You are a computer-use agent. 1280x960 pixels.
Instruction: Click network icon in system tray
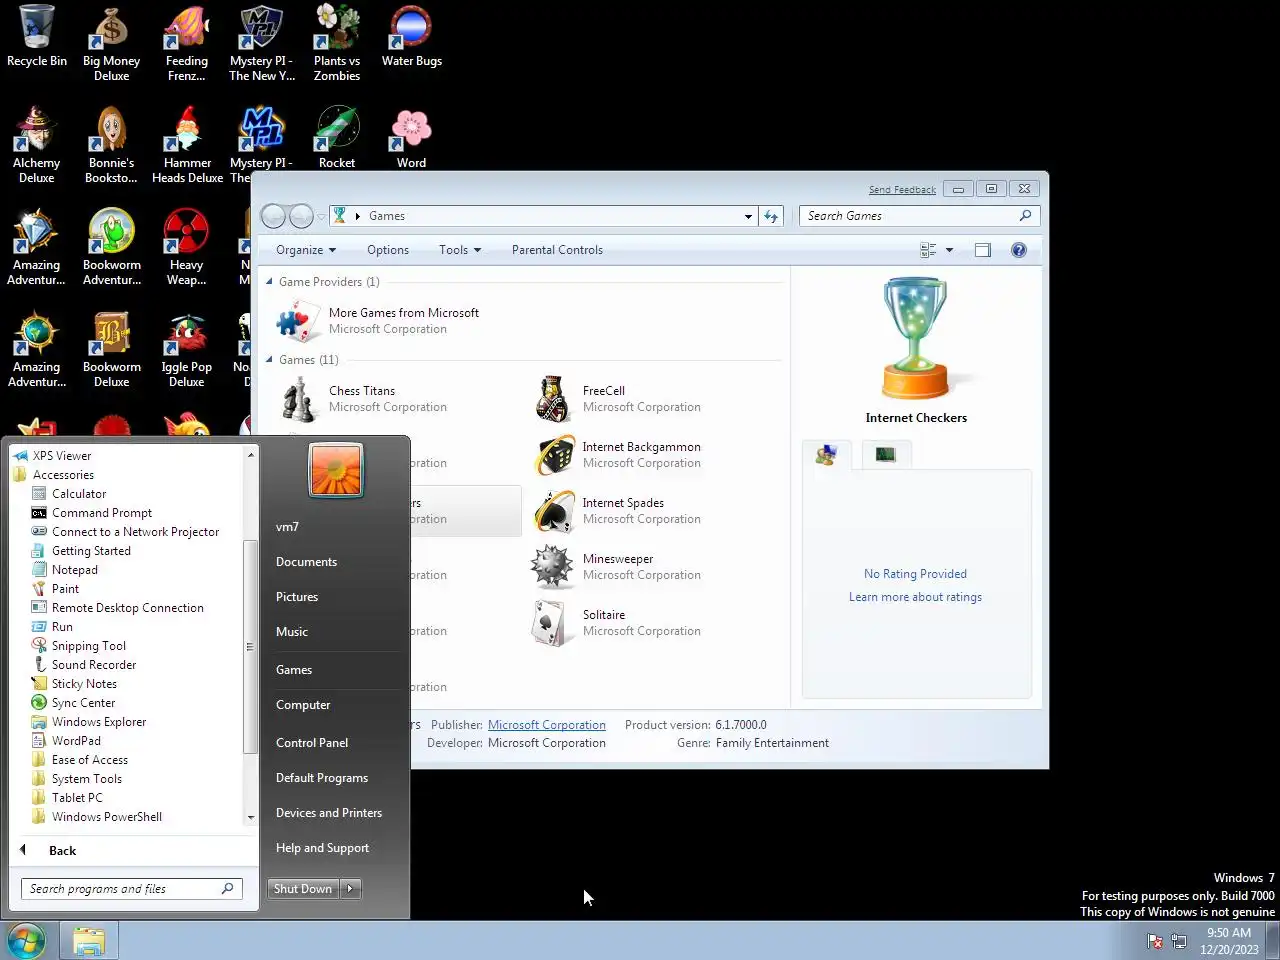point(1179,941)
